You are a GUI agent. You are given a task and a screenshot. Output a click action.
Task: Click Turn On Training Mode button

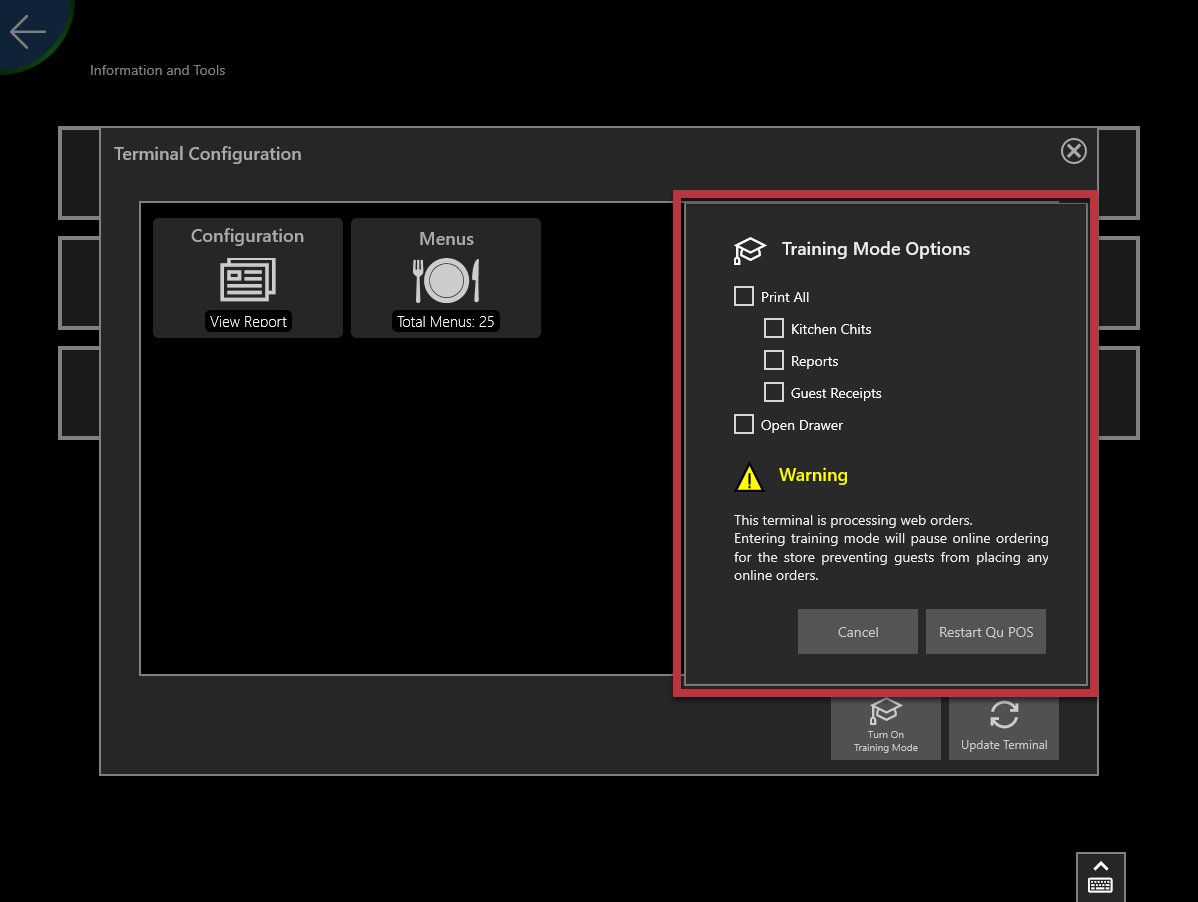886,728
